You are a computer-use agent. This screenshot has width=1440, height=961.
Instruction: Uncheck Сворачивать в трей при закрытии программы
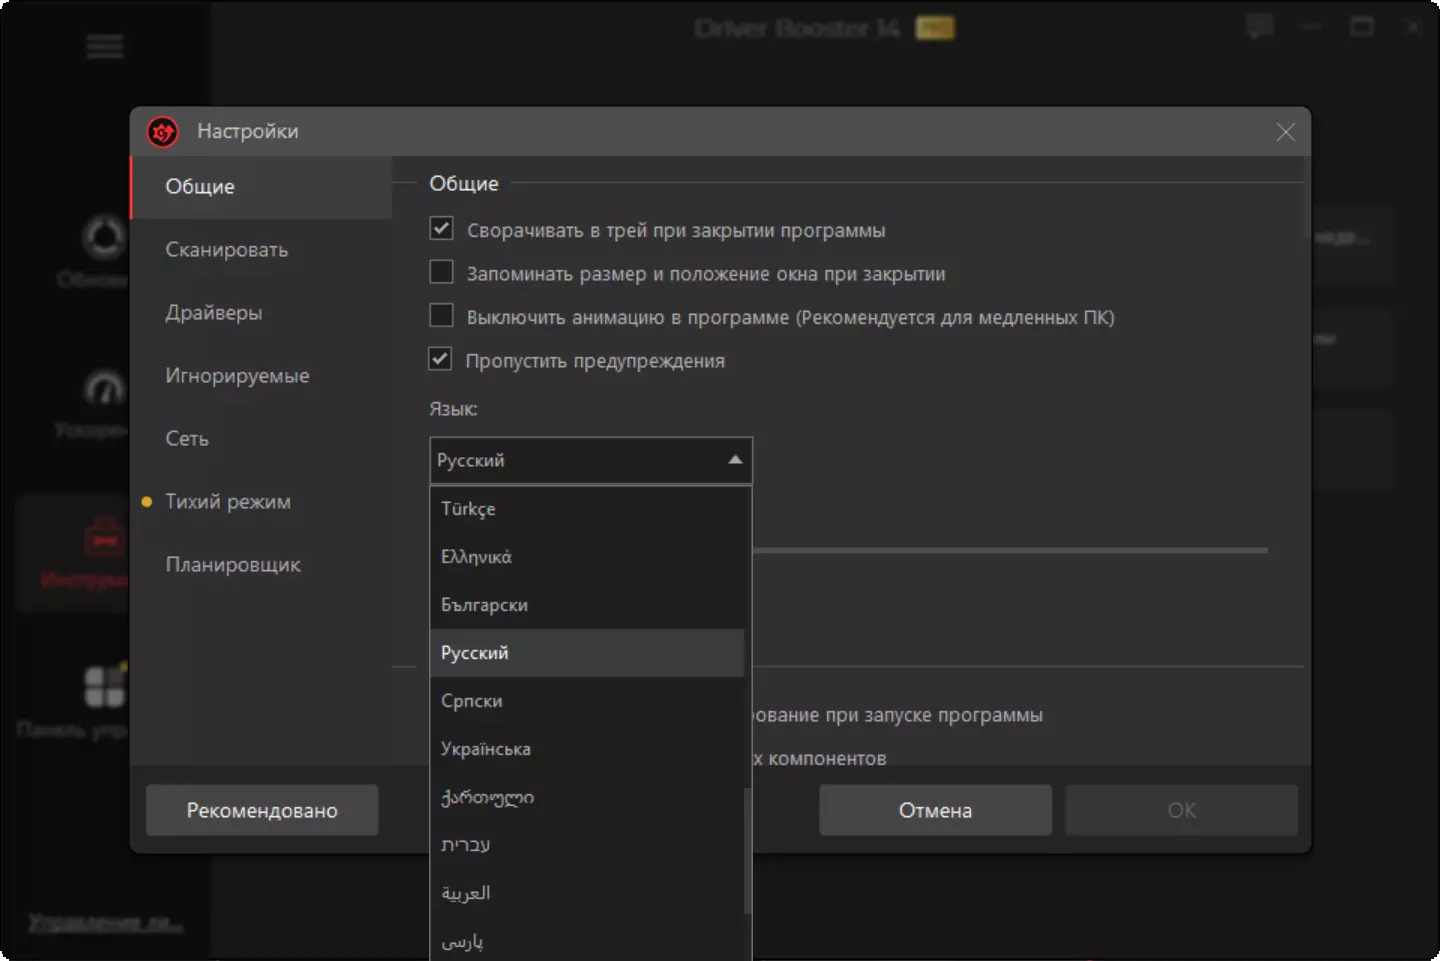(x=441, y=229)
